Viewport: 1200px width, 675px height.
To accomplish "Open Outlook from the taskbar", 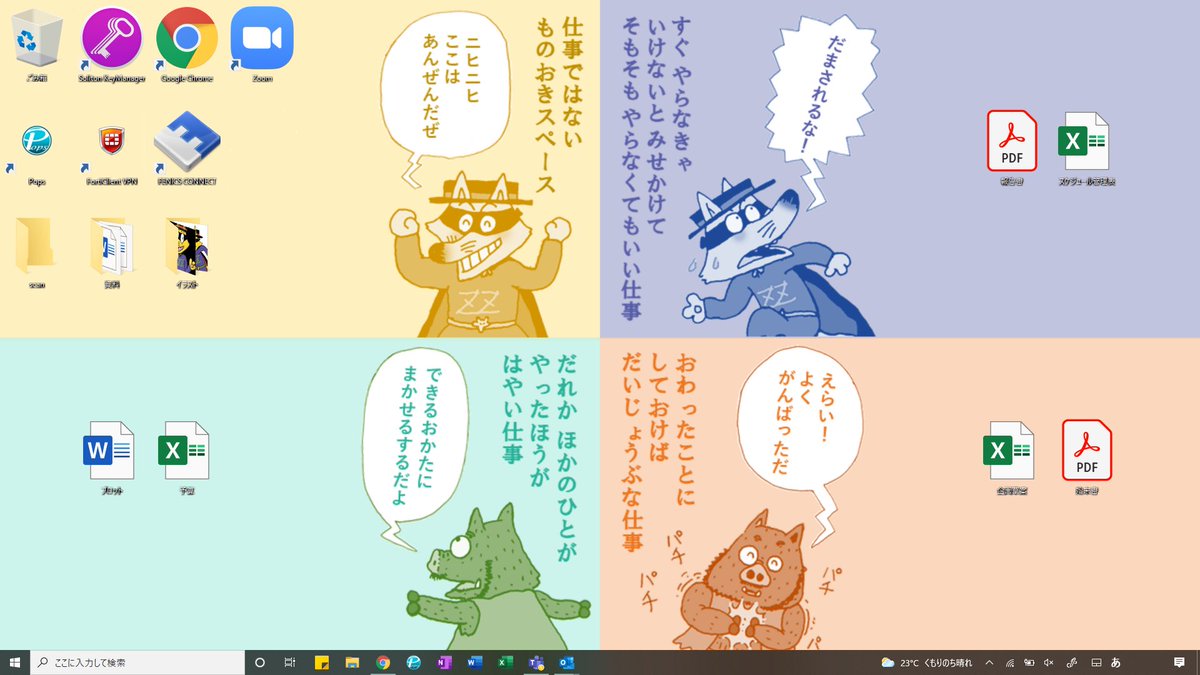I will coord(567,662).
